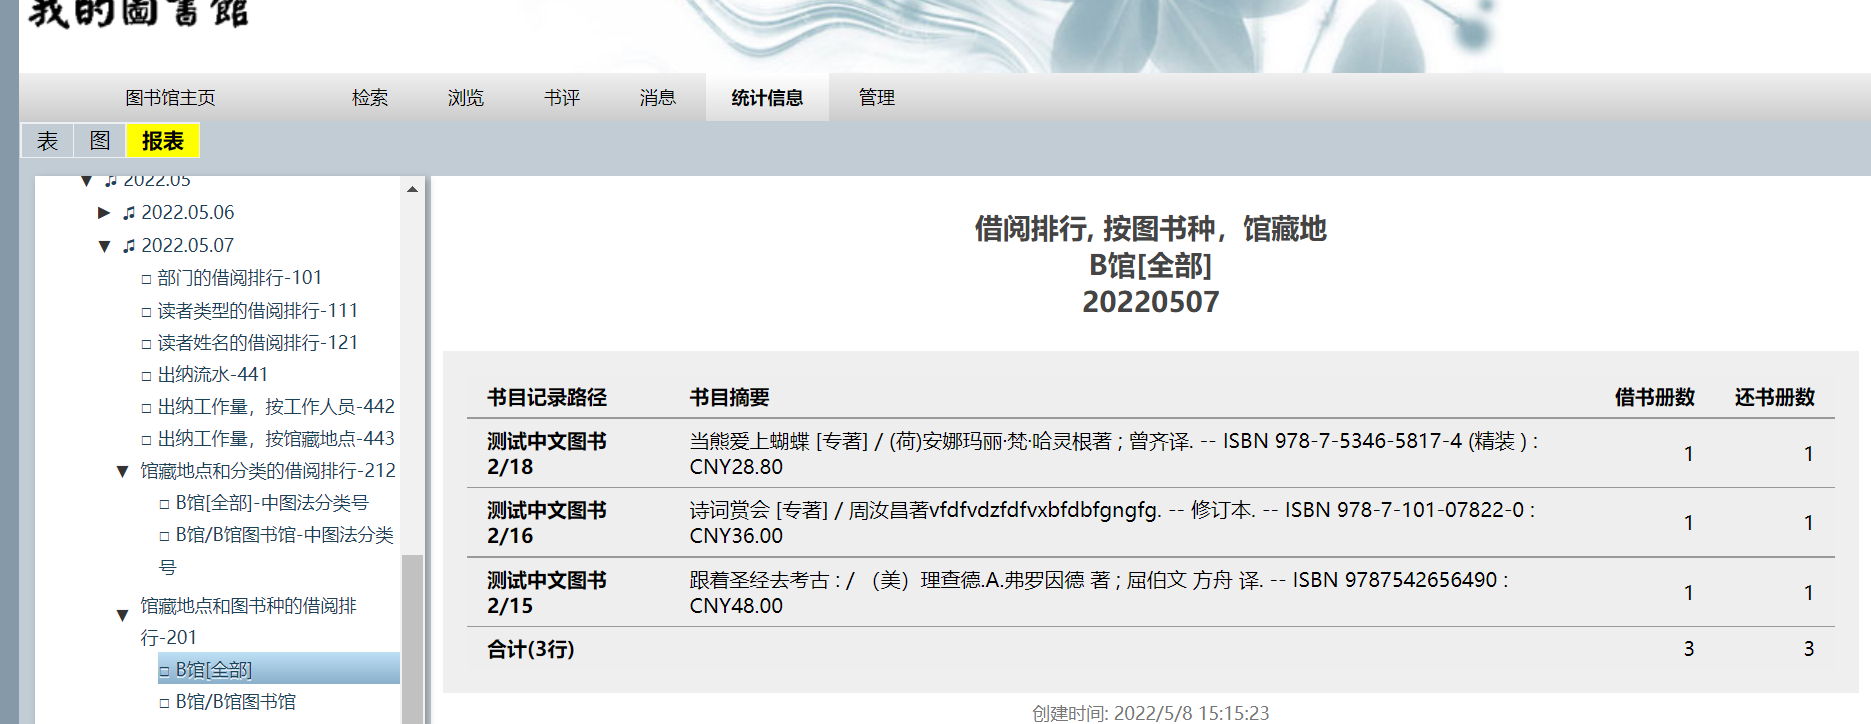Open the 图书馆主页 menu item

(170, 98)
